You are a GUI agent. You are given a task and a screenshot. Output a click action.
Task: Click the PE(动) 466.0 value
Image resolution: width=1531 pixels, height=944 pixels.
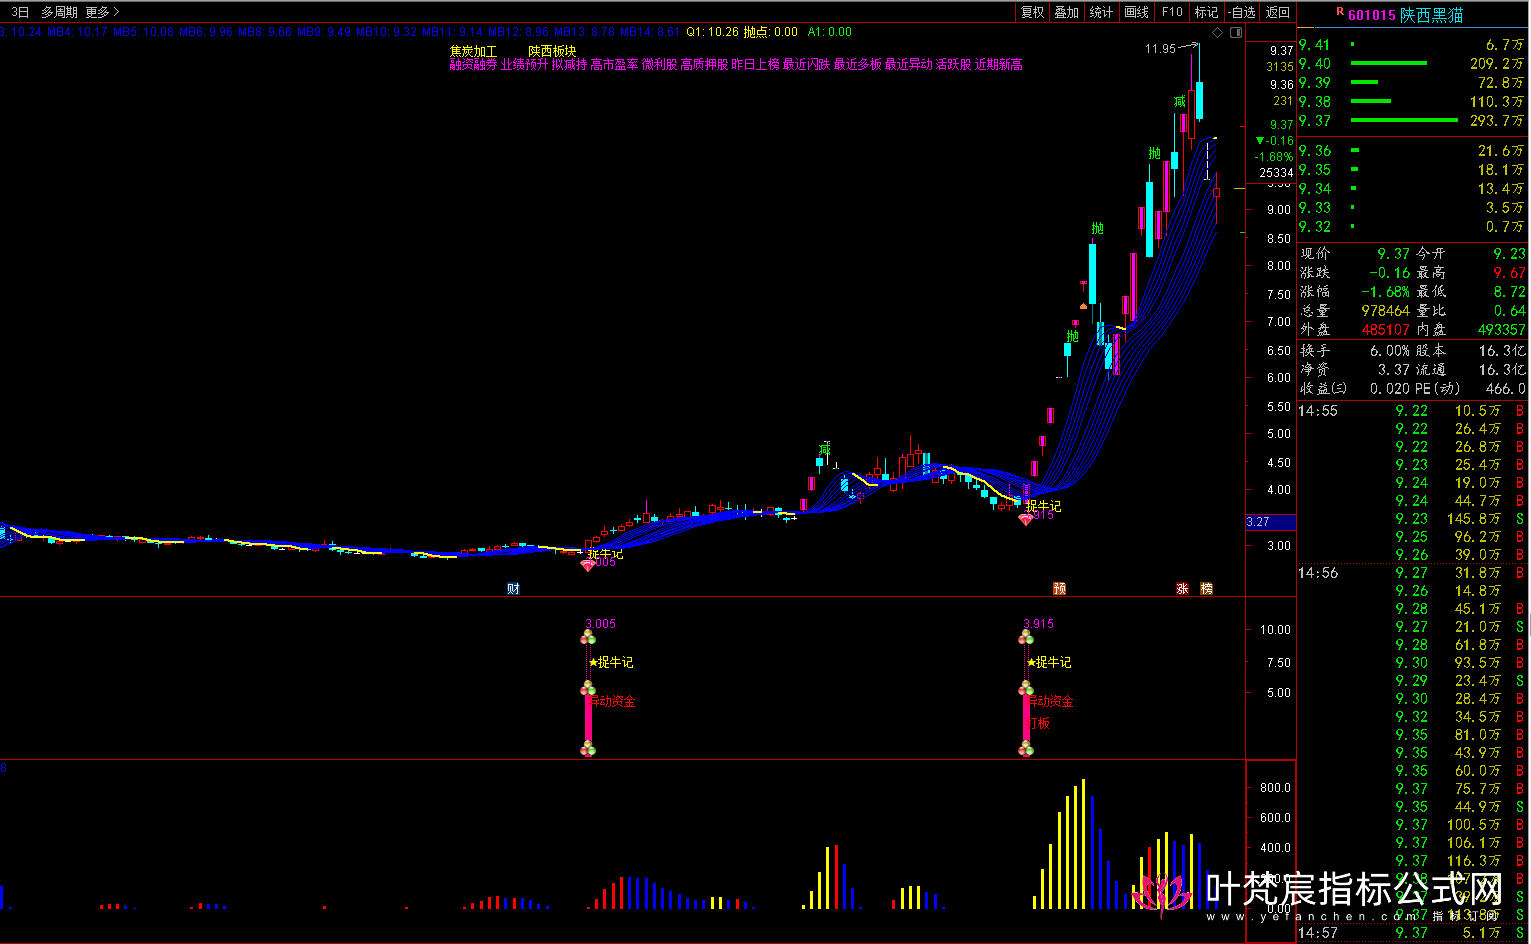tap(1505, 389)
